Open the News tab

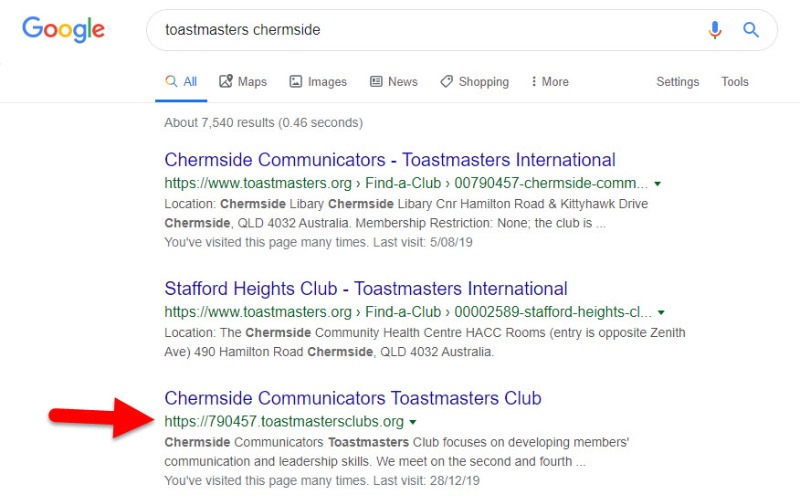393,82
